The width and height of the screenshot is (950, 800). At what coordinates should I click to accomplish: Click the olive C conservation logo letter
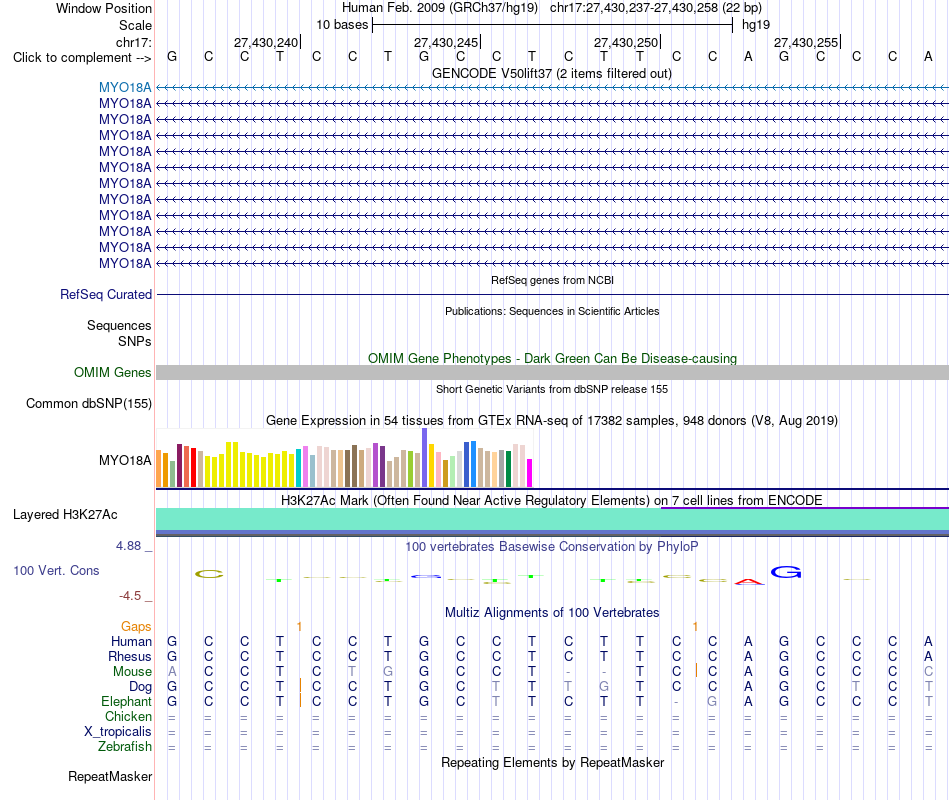click(x=209, y=574)
